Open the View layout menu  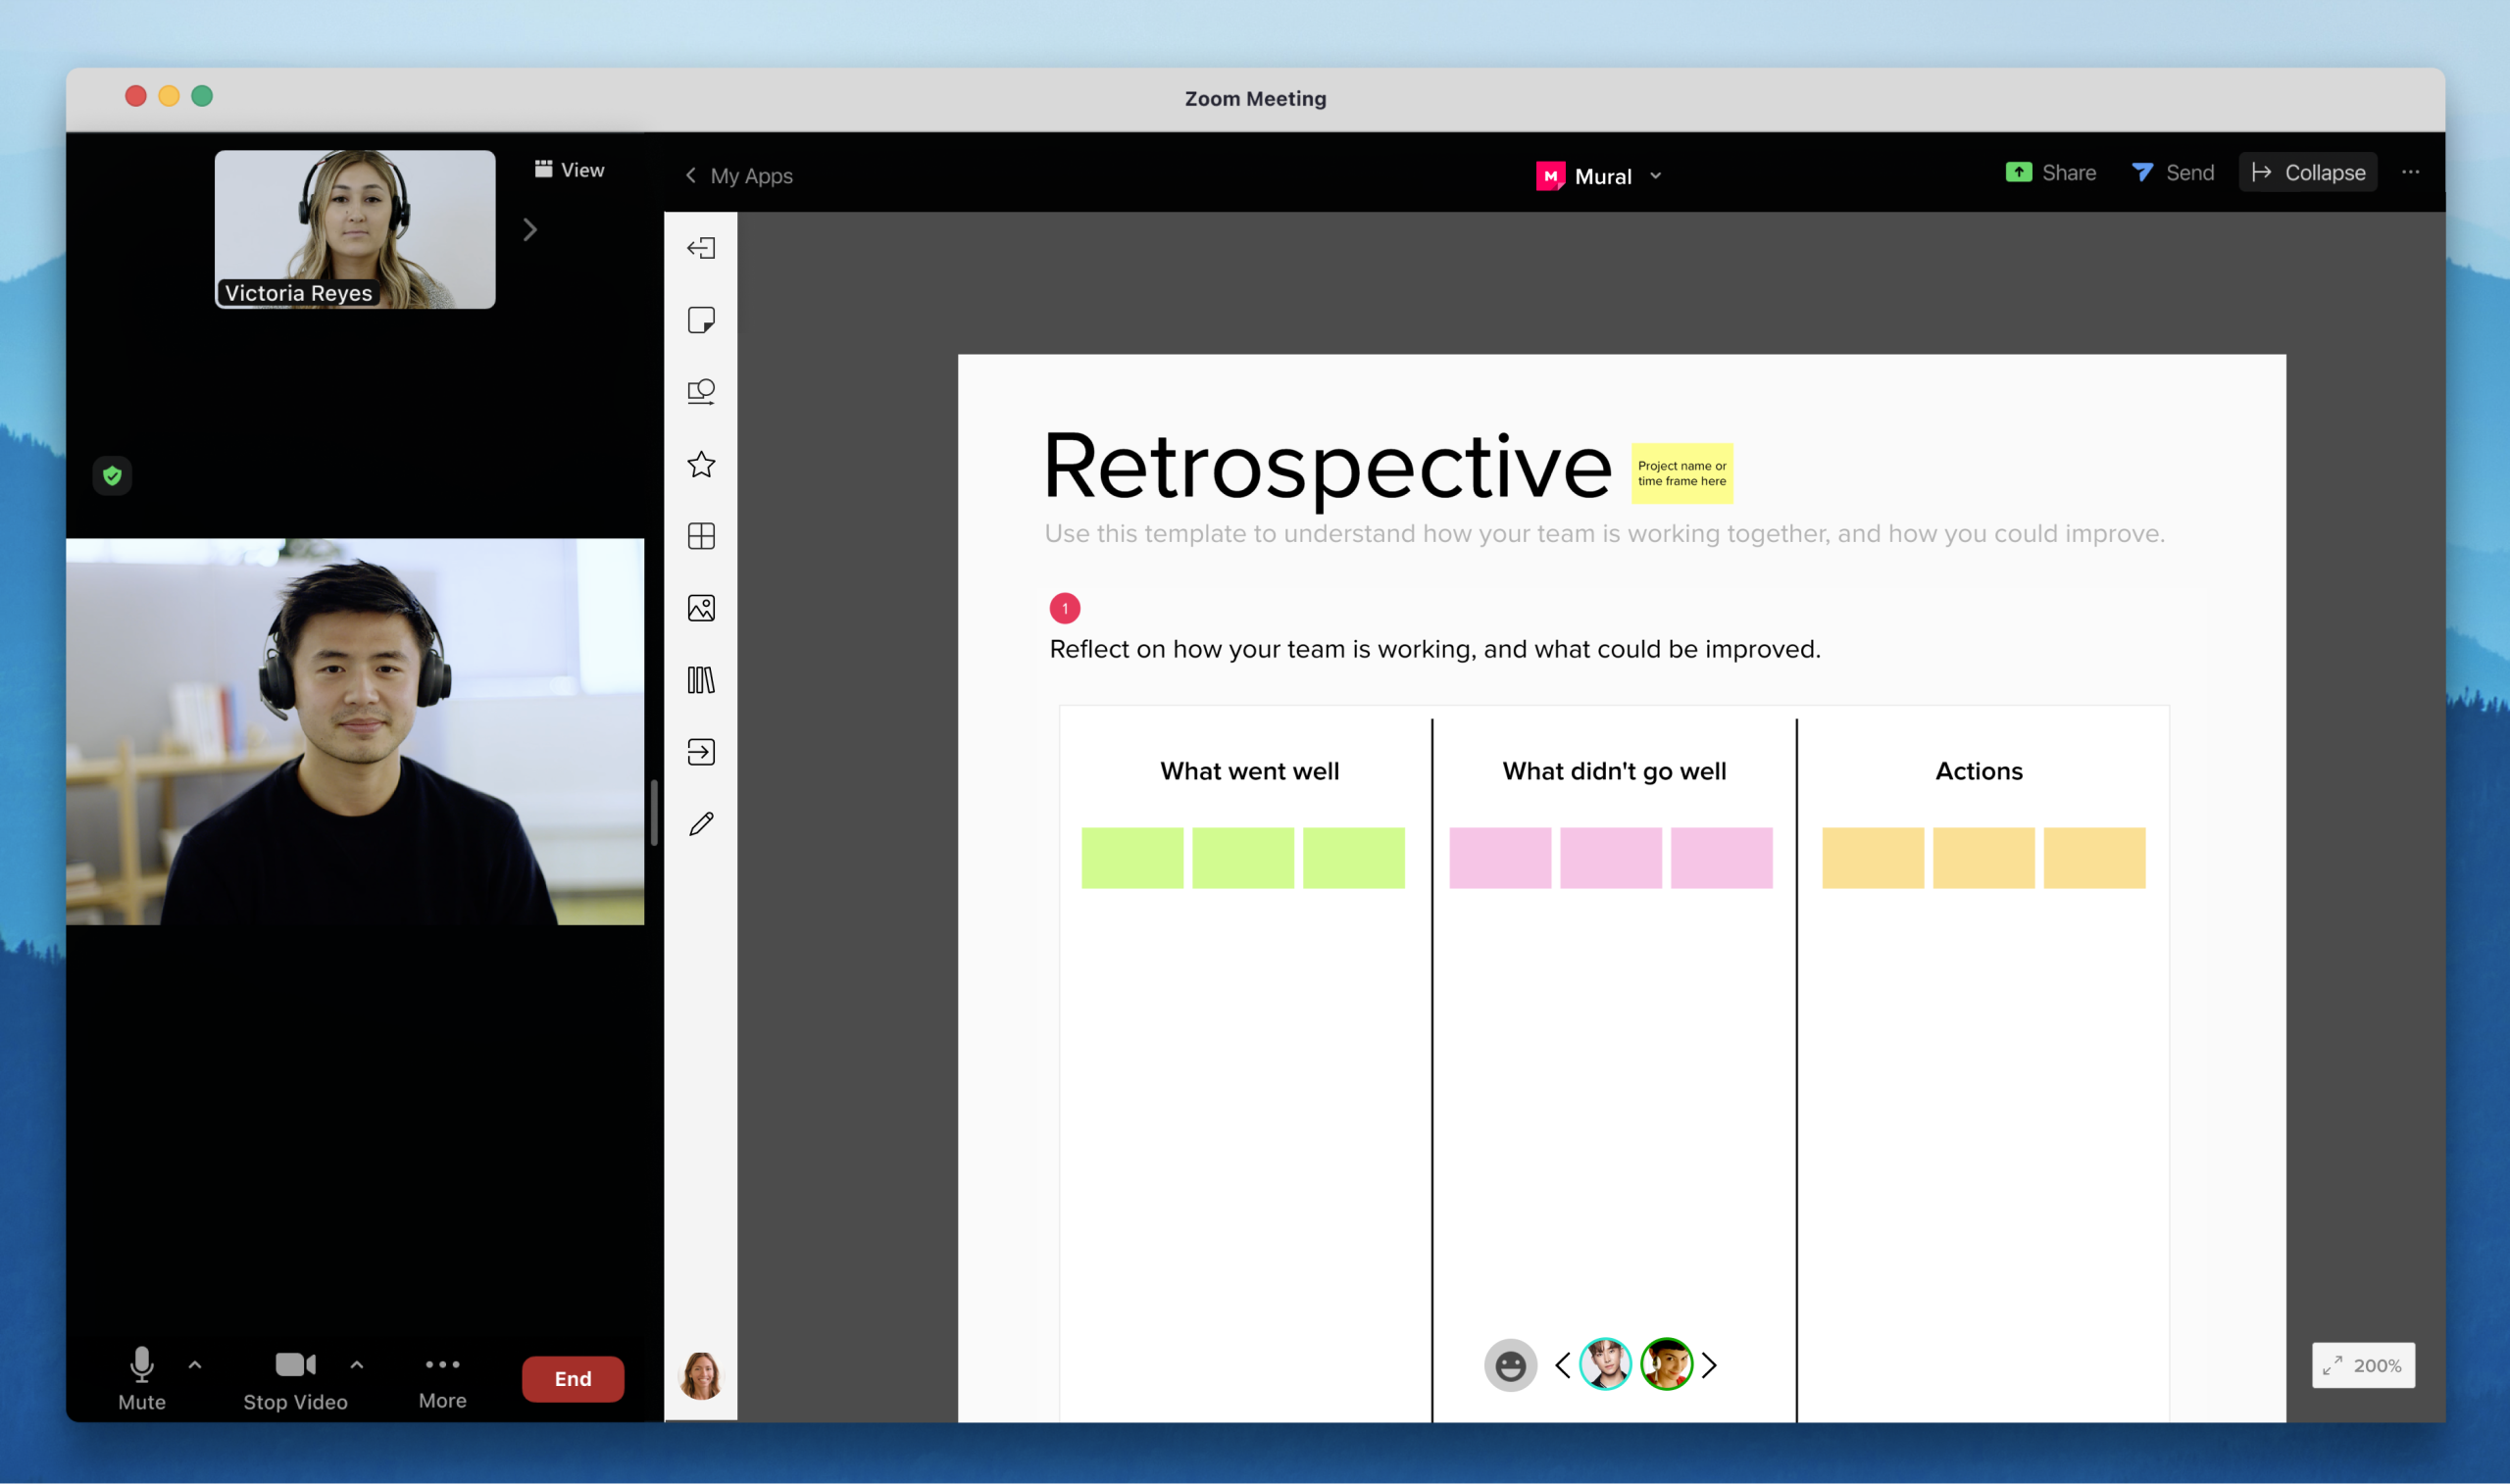(569, 170)
